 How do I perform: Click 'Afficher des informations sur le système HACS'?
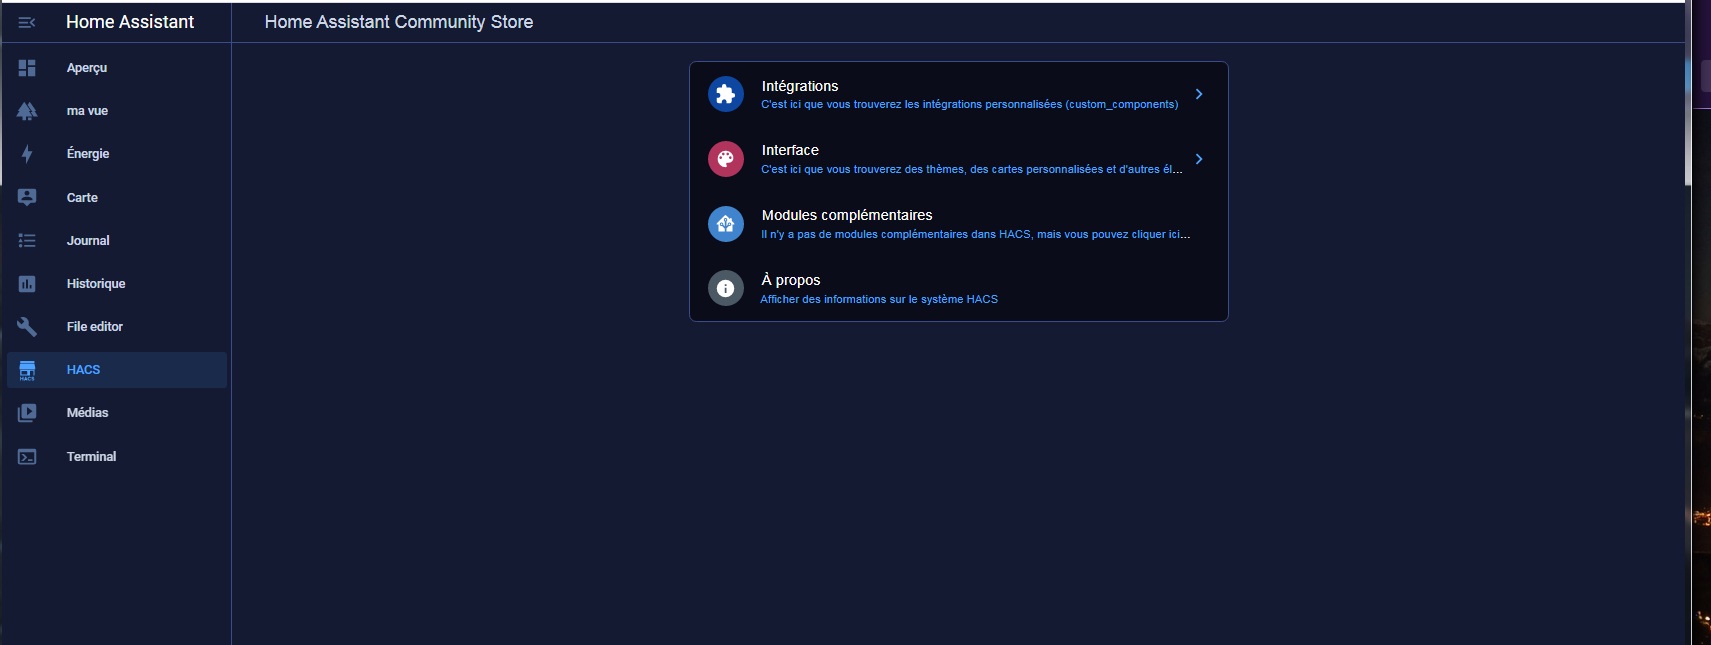(879, 299)
